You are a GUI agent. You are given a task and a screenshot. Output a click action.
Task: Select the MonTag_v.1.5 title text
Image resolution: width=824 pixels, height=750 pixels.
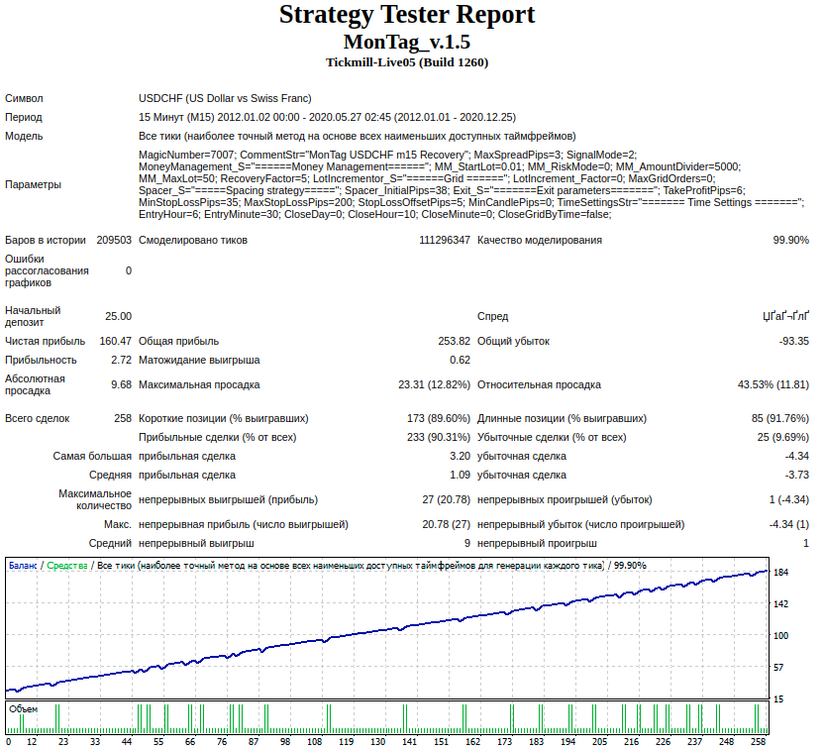(407, 42)
